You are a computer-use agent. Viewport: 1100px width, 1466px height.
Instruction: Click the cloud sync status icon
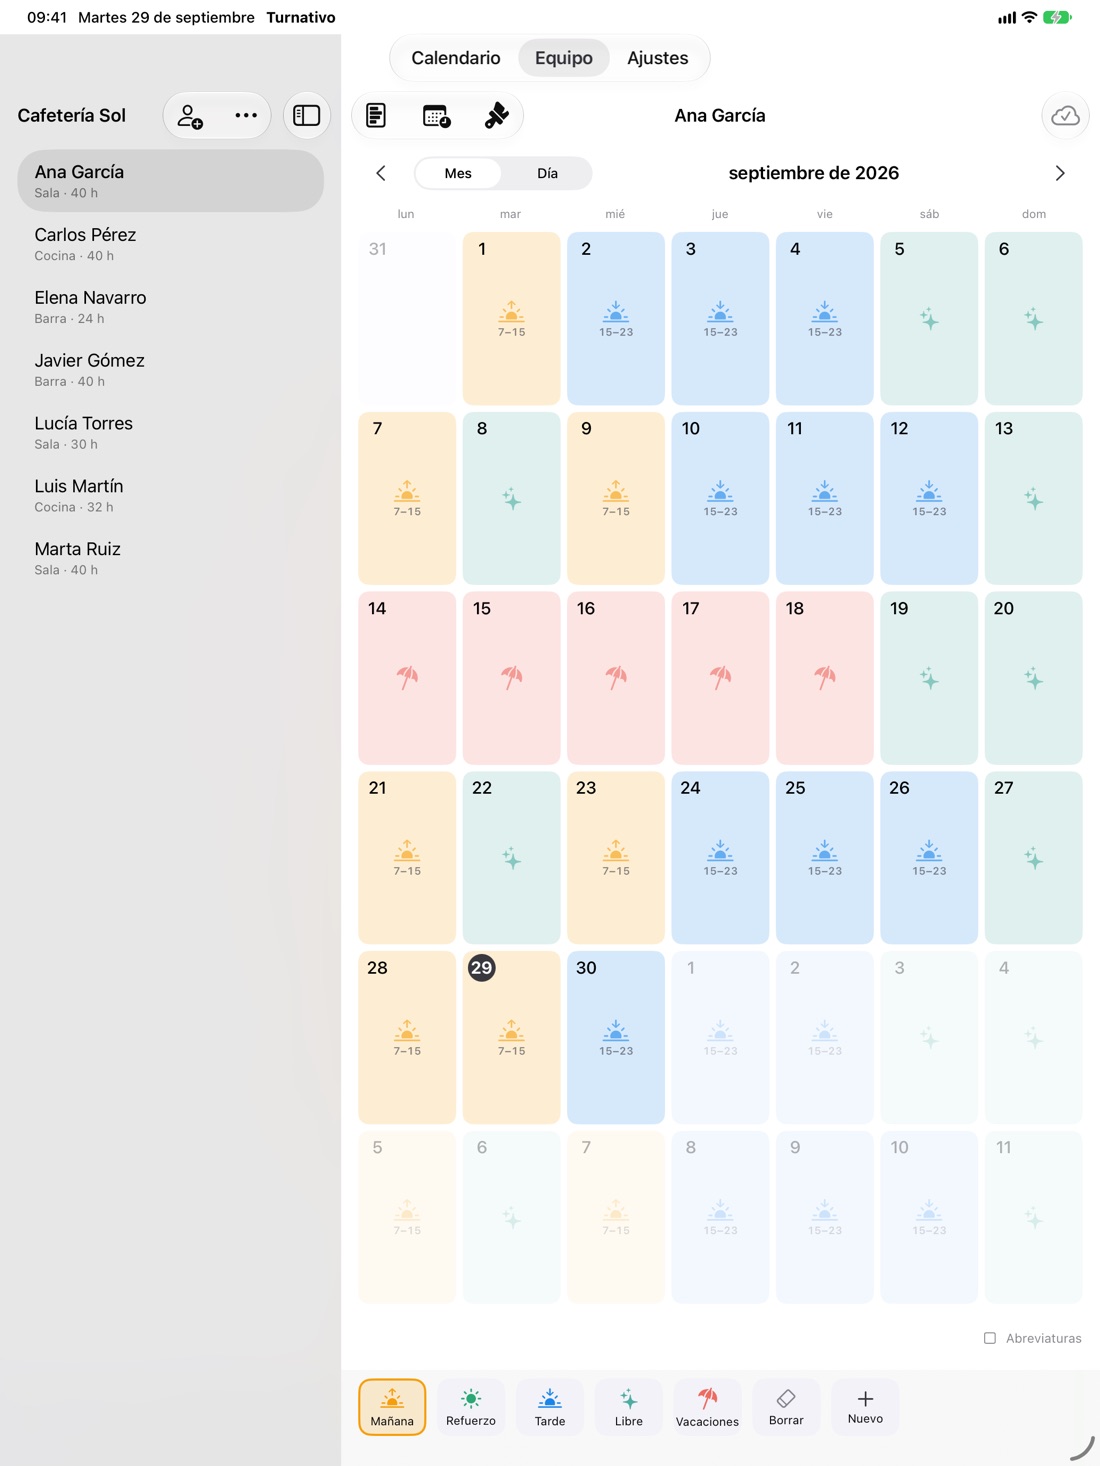(1065, 116)
